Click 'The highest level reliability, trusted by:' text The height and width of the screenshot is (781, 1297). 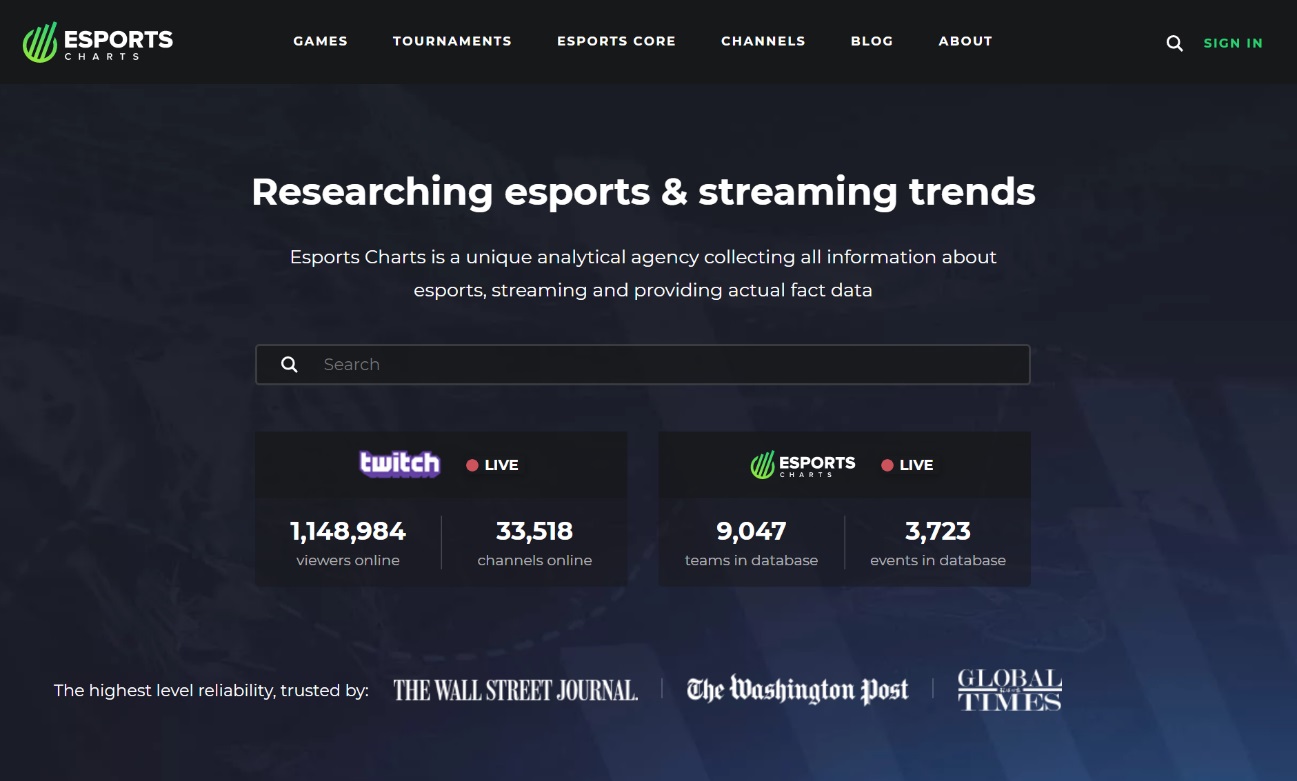(211, 690)
